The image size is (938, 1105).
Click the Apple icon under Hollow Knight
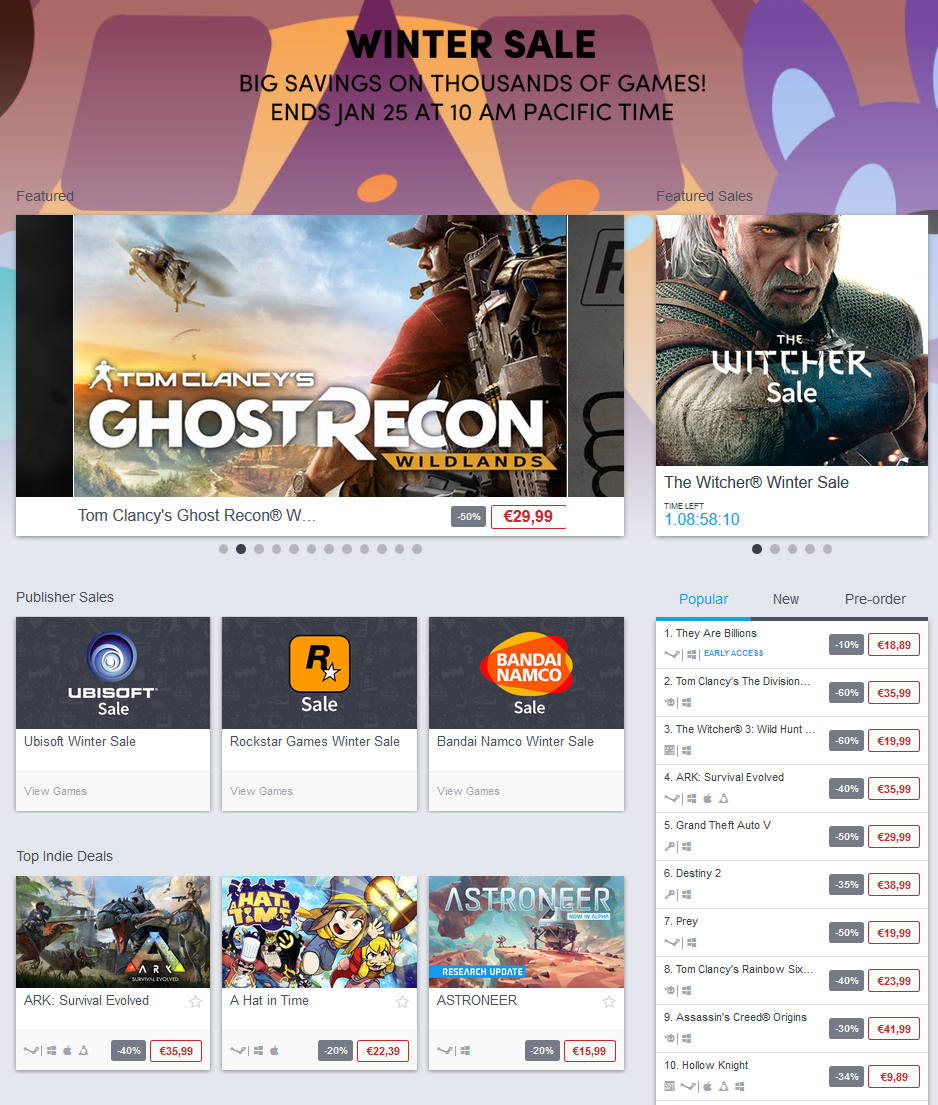tap(708, 1086)
